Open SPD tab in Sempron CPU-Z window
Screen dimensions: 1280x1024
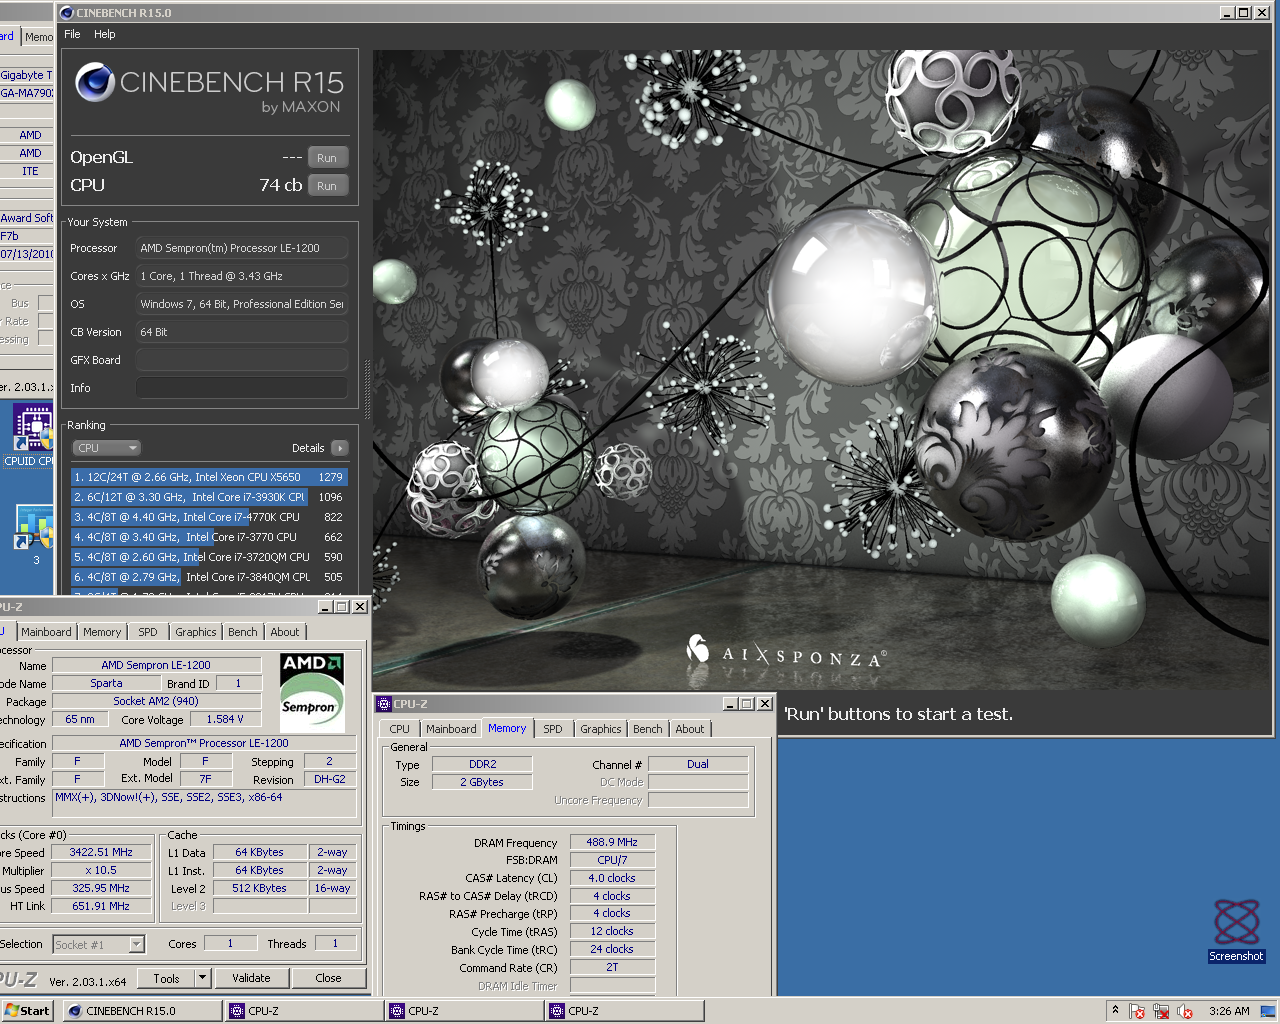pyautogui.click(x=148, y=632)
